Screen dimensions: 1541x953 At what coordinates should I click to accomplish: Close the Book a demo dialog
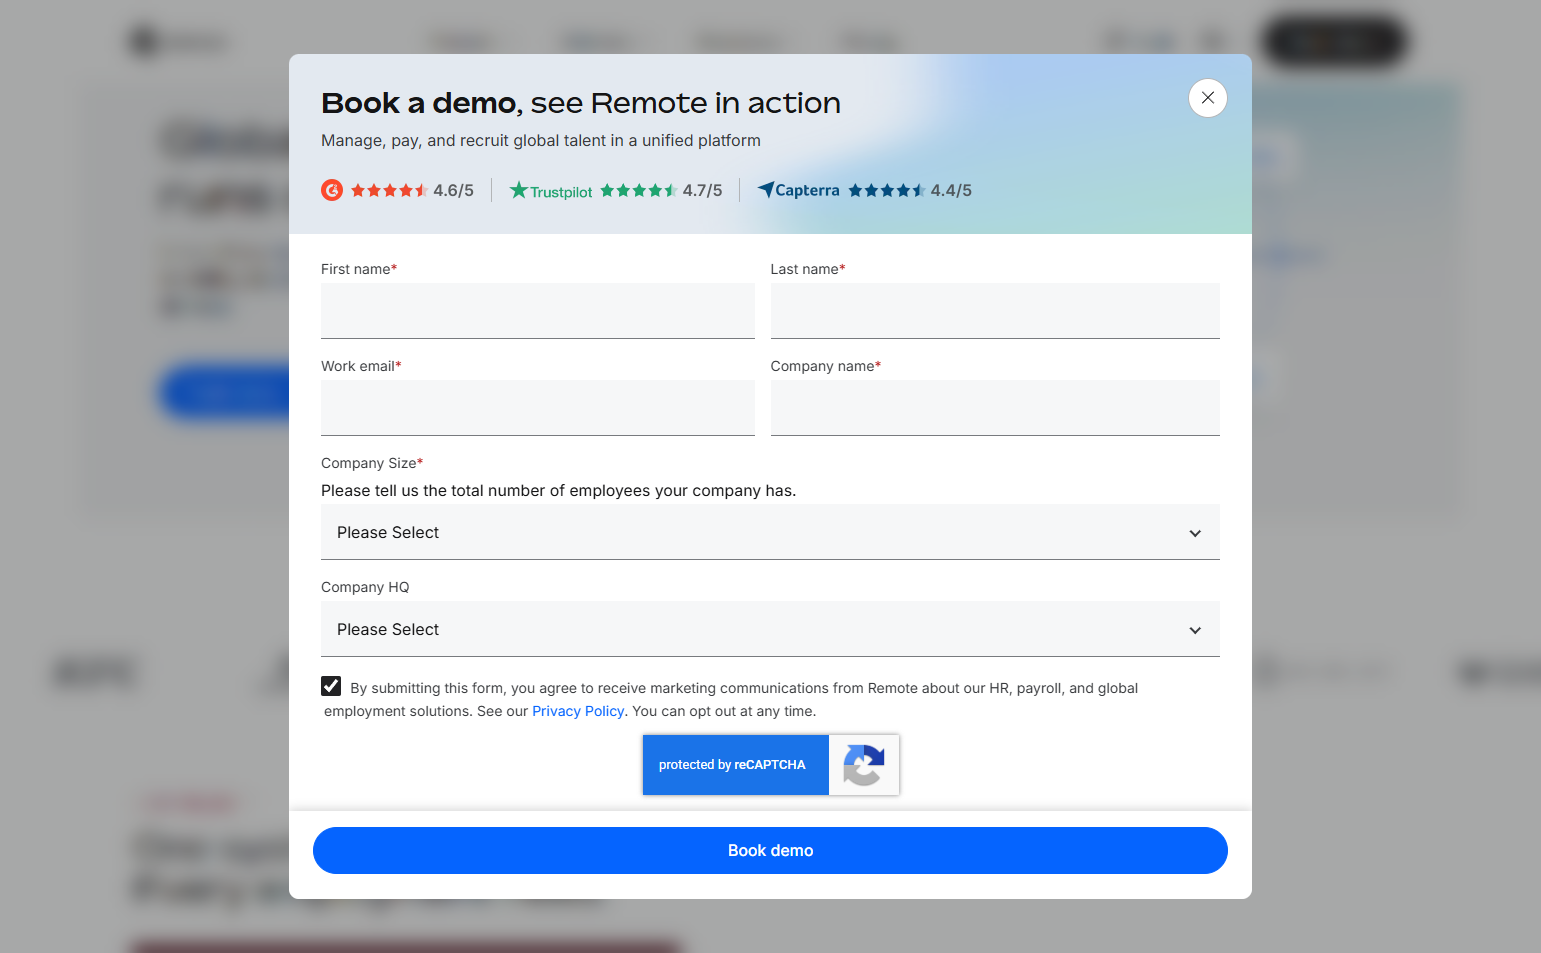(1208, 98)
